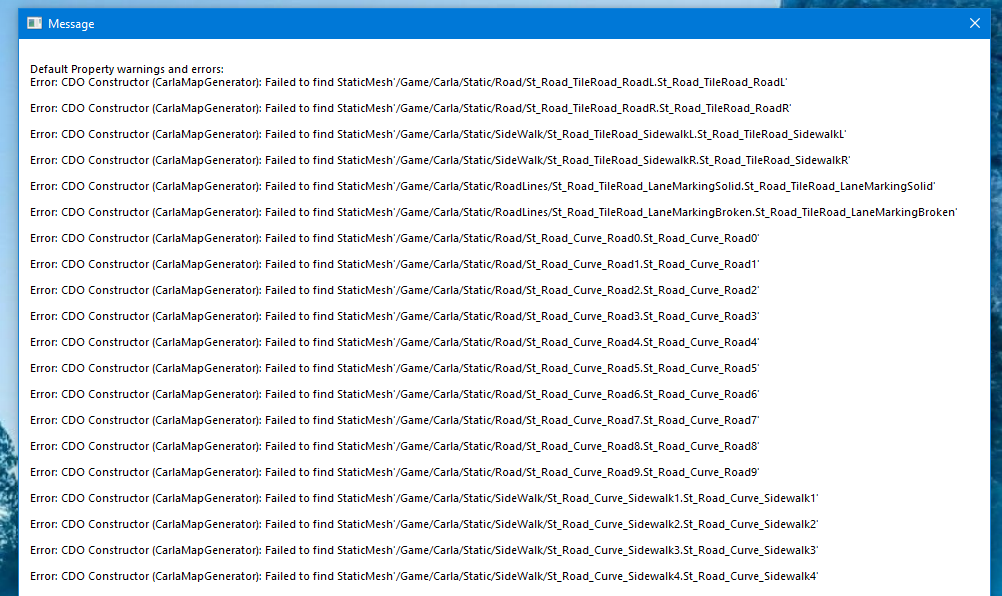Click the Message dialog title bar
The height and width of the screenshot is (596, 1002).
point(500,23)
